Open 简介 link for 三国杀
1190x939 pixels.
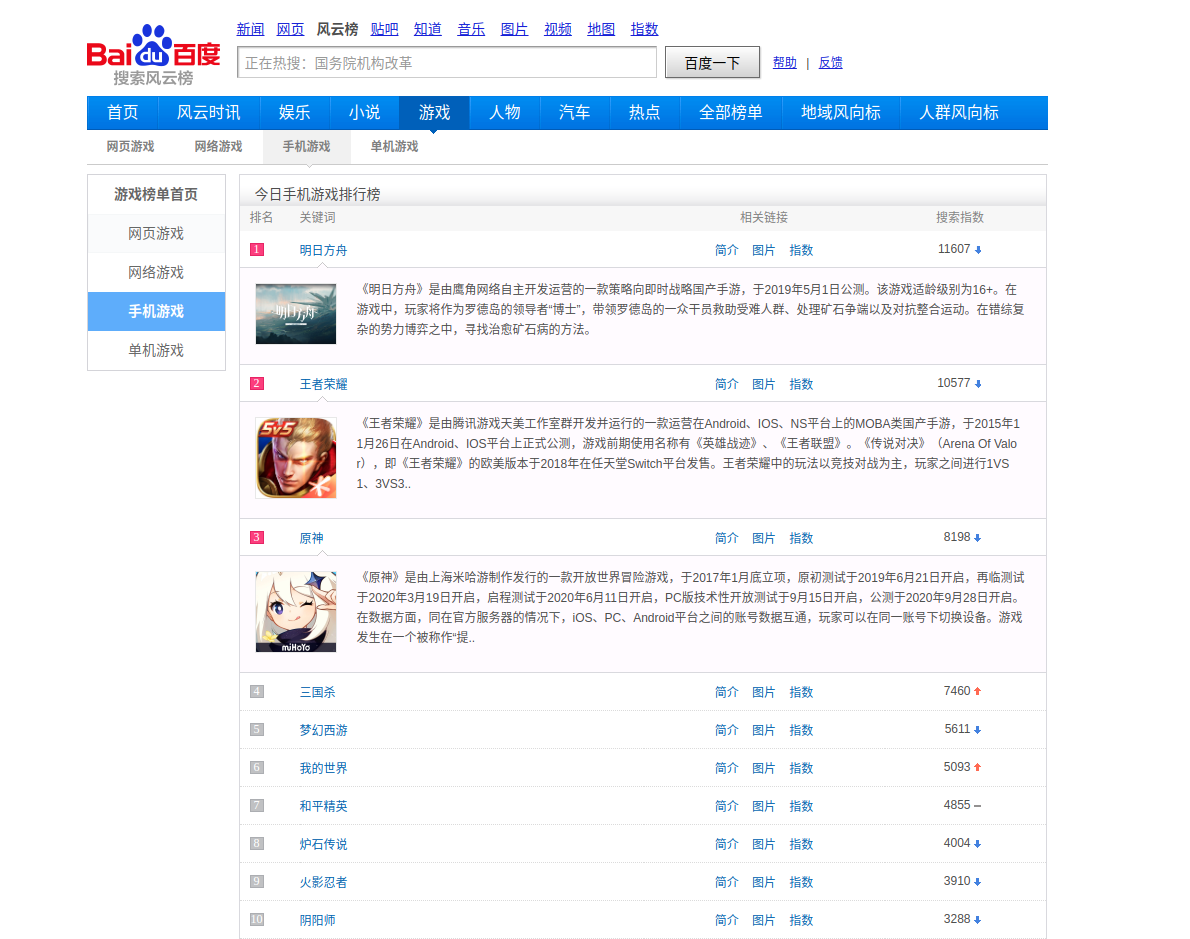726,692
